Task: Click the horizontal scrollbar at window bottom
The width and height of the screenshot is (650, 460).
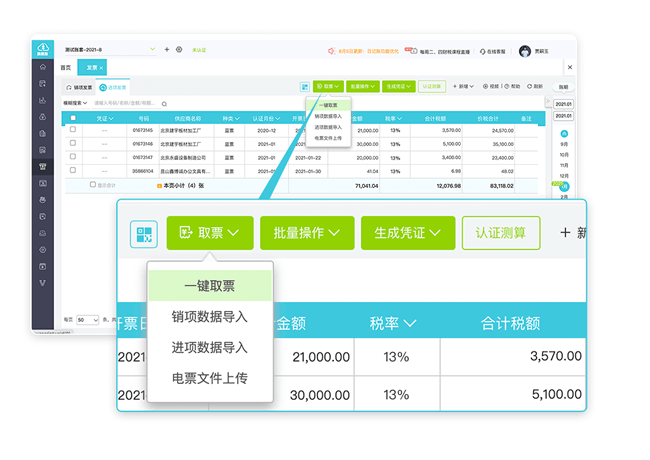Action: (x=53, y=332)
